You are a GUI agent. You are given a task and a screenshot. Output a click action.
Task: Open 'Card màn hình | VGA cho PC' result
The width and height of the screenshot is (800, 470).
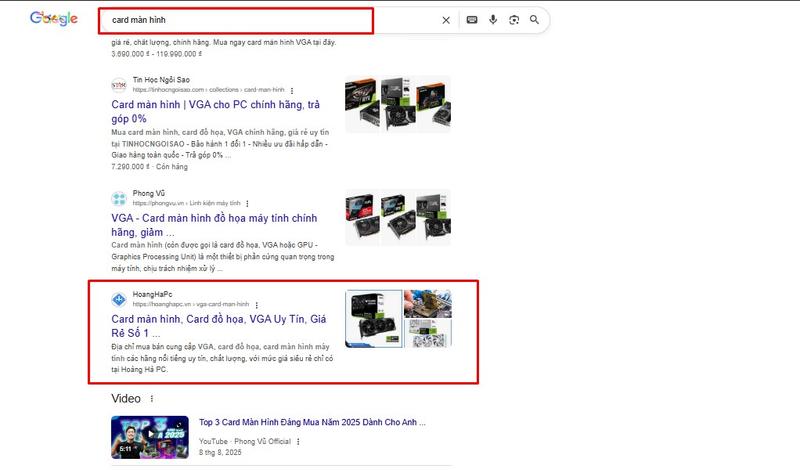pyautogui.click(x=215, y=111)
